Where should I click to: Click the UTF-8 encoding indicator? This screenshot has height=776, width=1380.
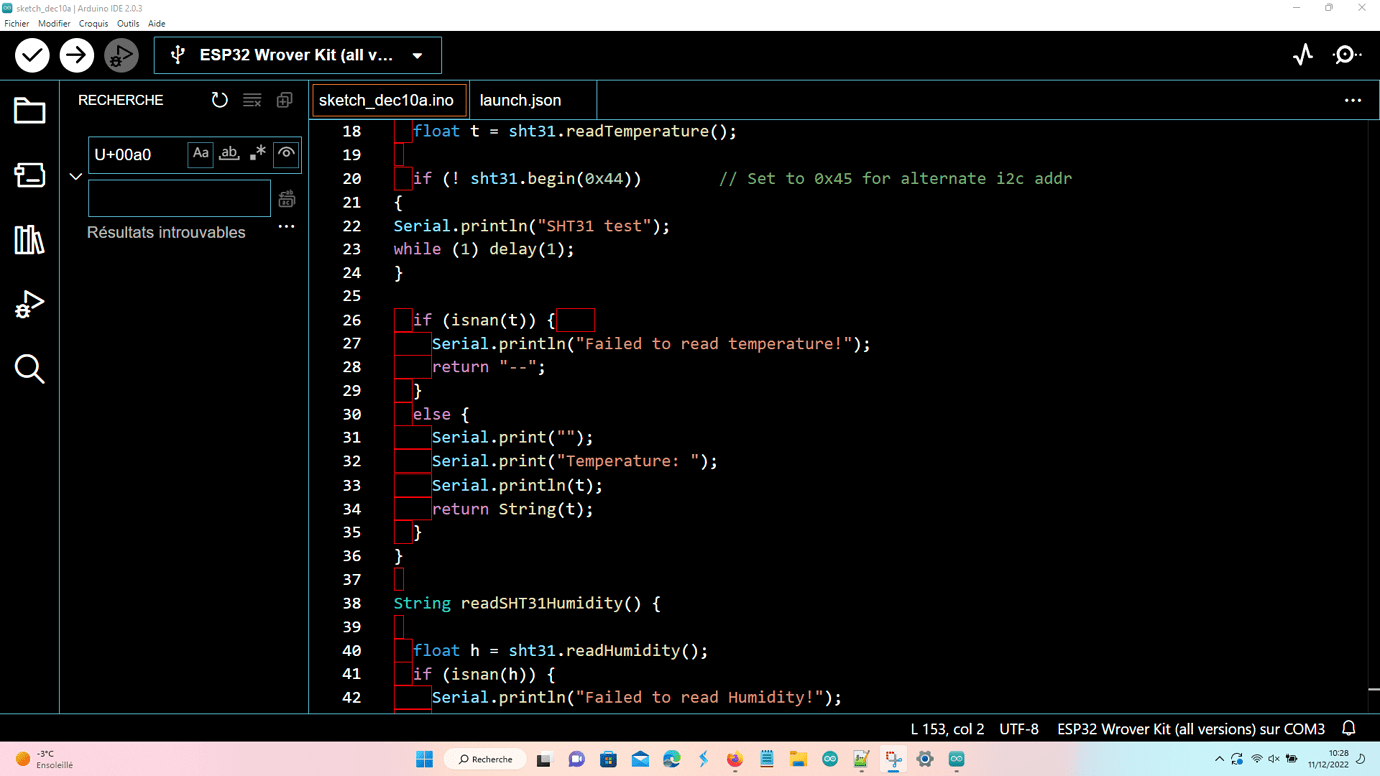tap(1019, 729)
